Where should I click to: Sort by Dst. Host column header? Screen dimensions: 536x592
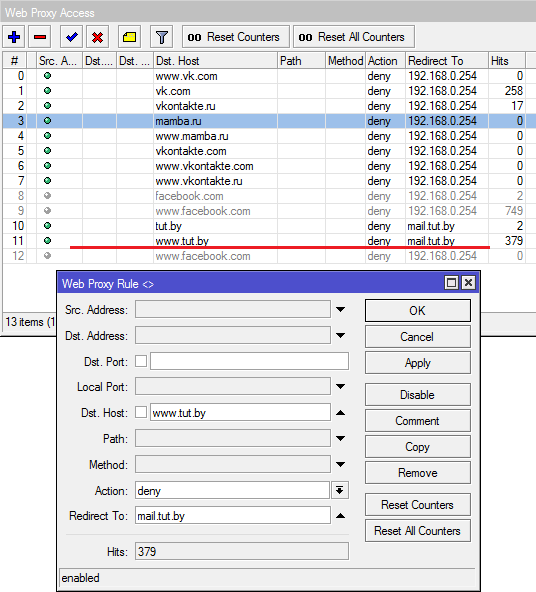coord(215,61)
